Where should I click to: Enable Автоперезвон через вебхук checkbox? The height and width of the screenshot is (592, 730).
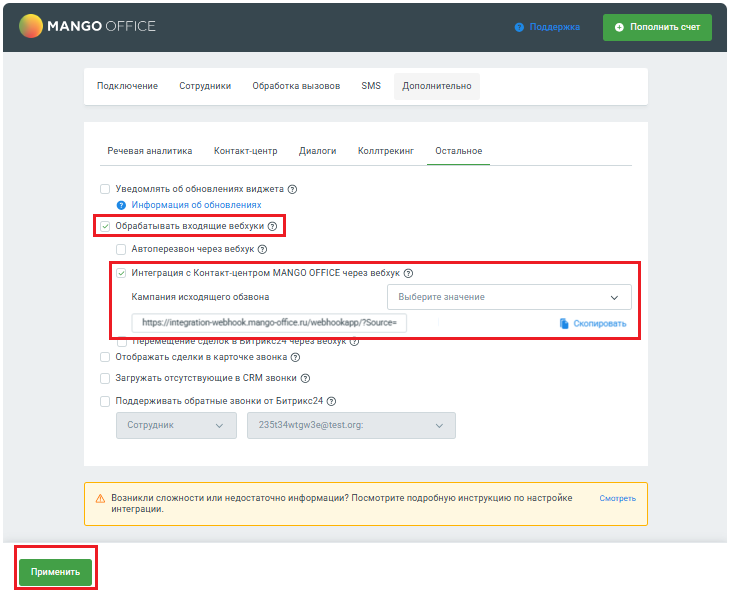click(x=121, y=249)
